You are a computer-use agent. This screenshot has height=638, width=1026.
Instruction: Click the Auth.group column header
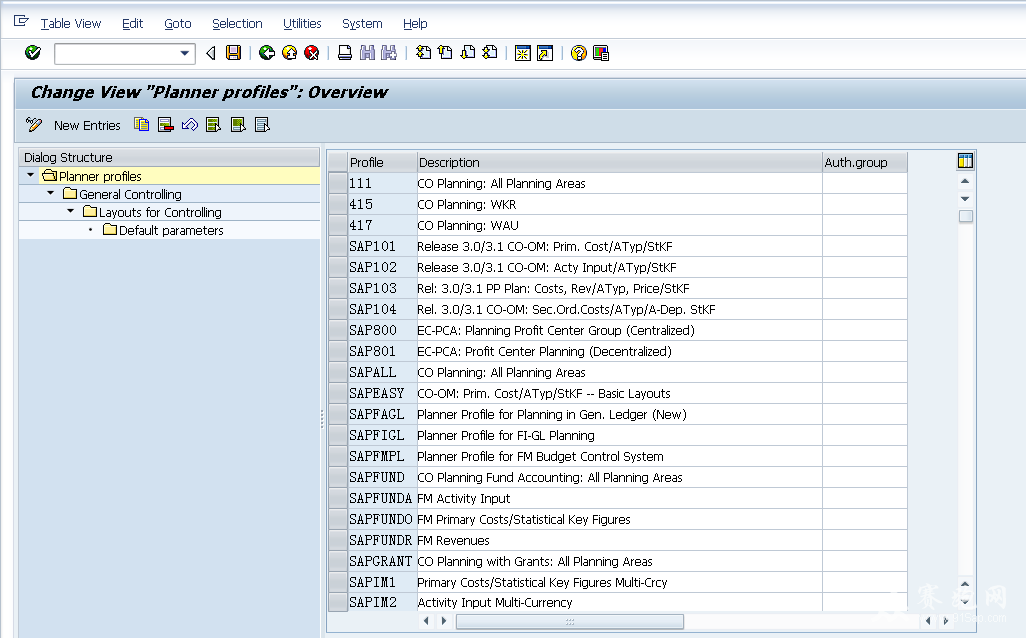864,162
